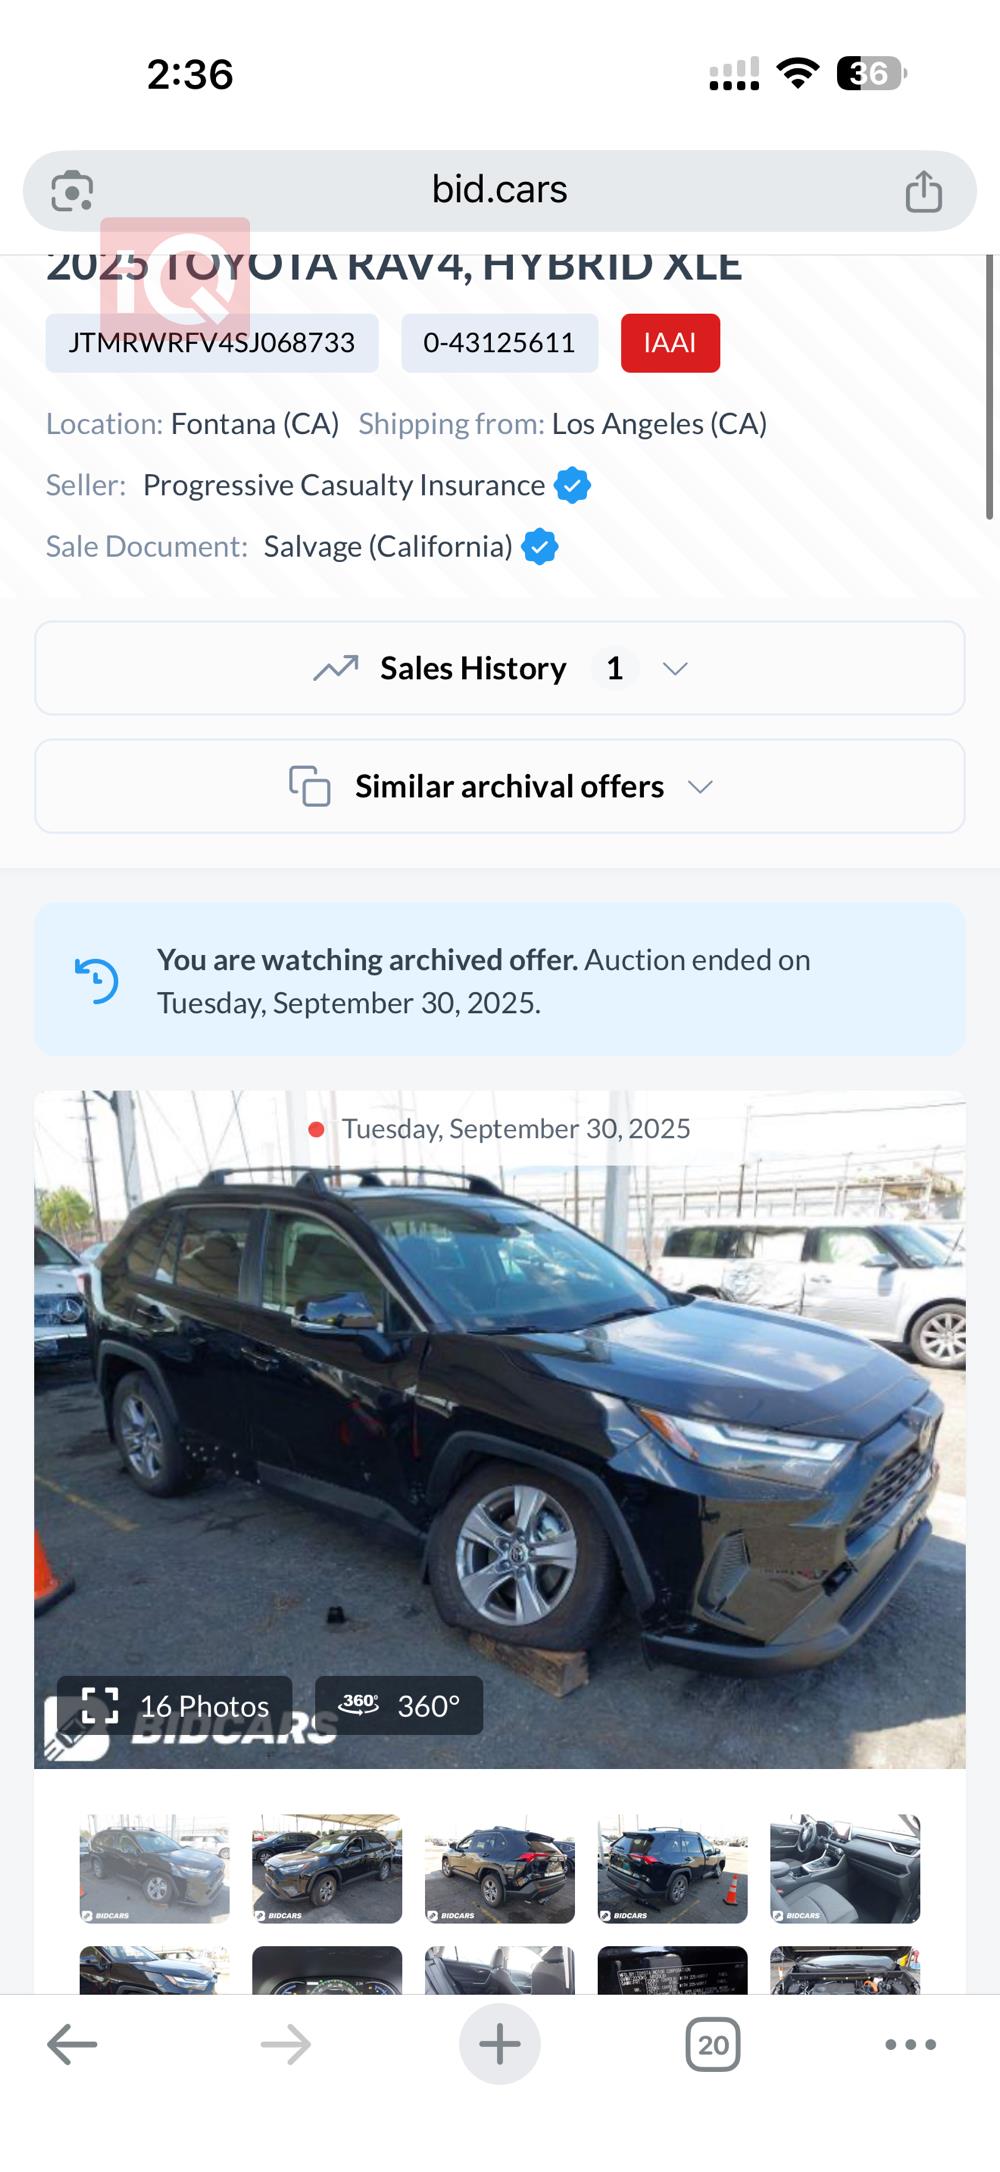
Task: Tap the lot number 0-43125611 tag
Action: coord(499,343)
